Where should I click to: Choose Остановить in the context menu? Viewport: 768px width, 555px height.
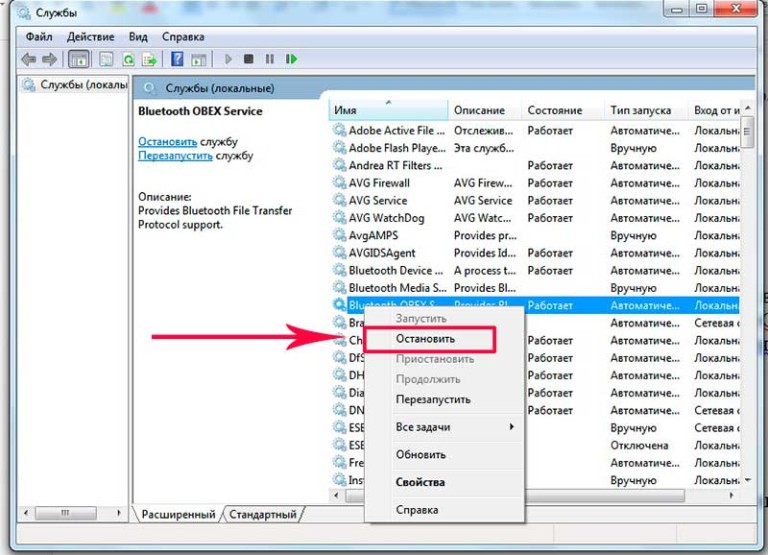425,339
